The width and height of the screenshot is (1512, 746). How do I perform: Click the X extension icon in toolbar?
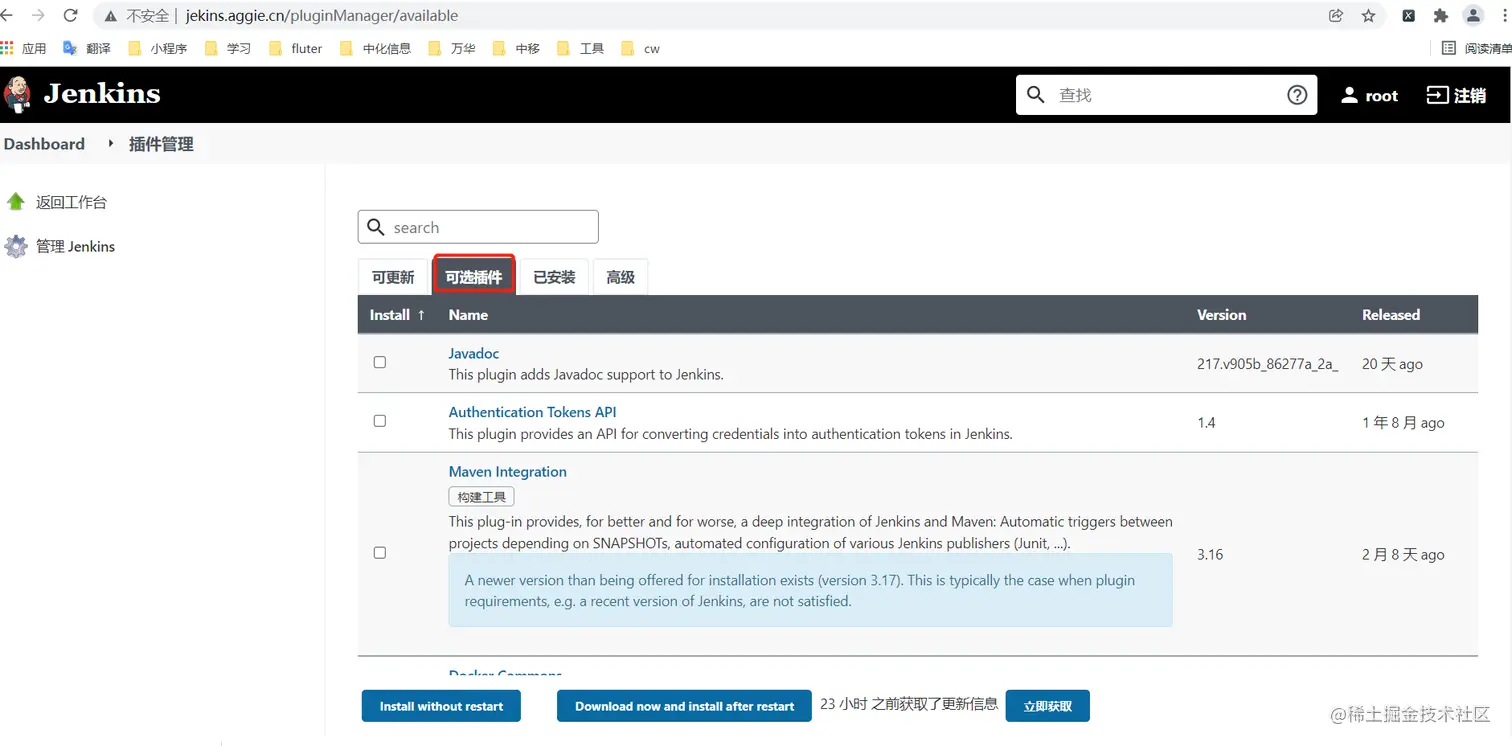point(1408,16)
